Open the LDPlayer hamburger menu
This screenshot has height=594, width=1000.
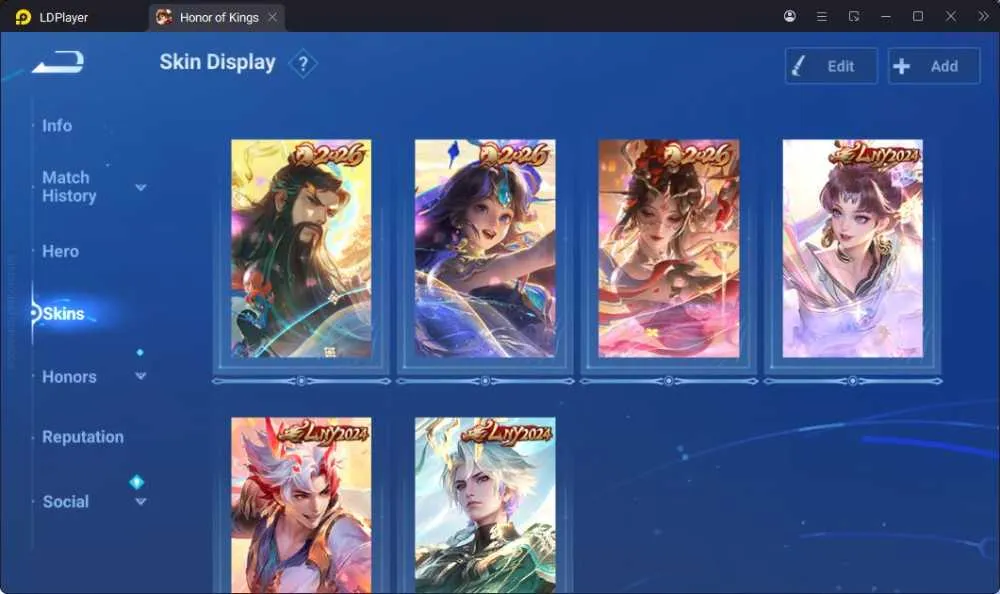822,17
